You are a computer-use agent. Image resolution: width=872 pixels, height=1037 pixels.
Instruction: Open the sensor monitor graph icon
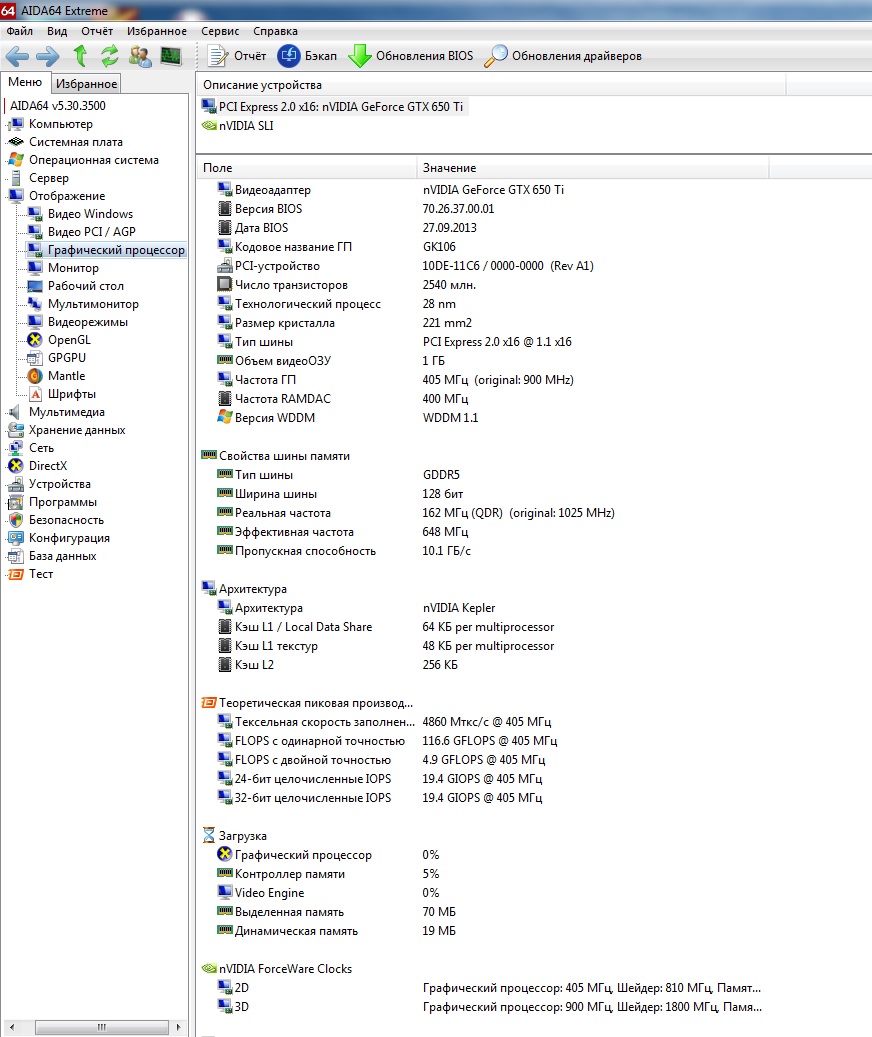click(x=171, y=56)
